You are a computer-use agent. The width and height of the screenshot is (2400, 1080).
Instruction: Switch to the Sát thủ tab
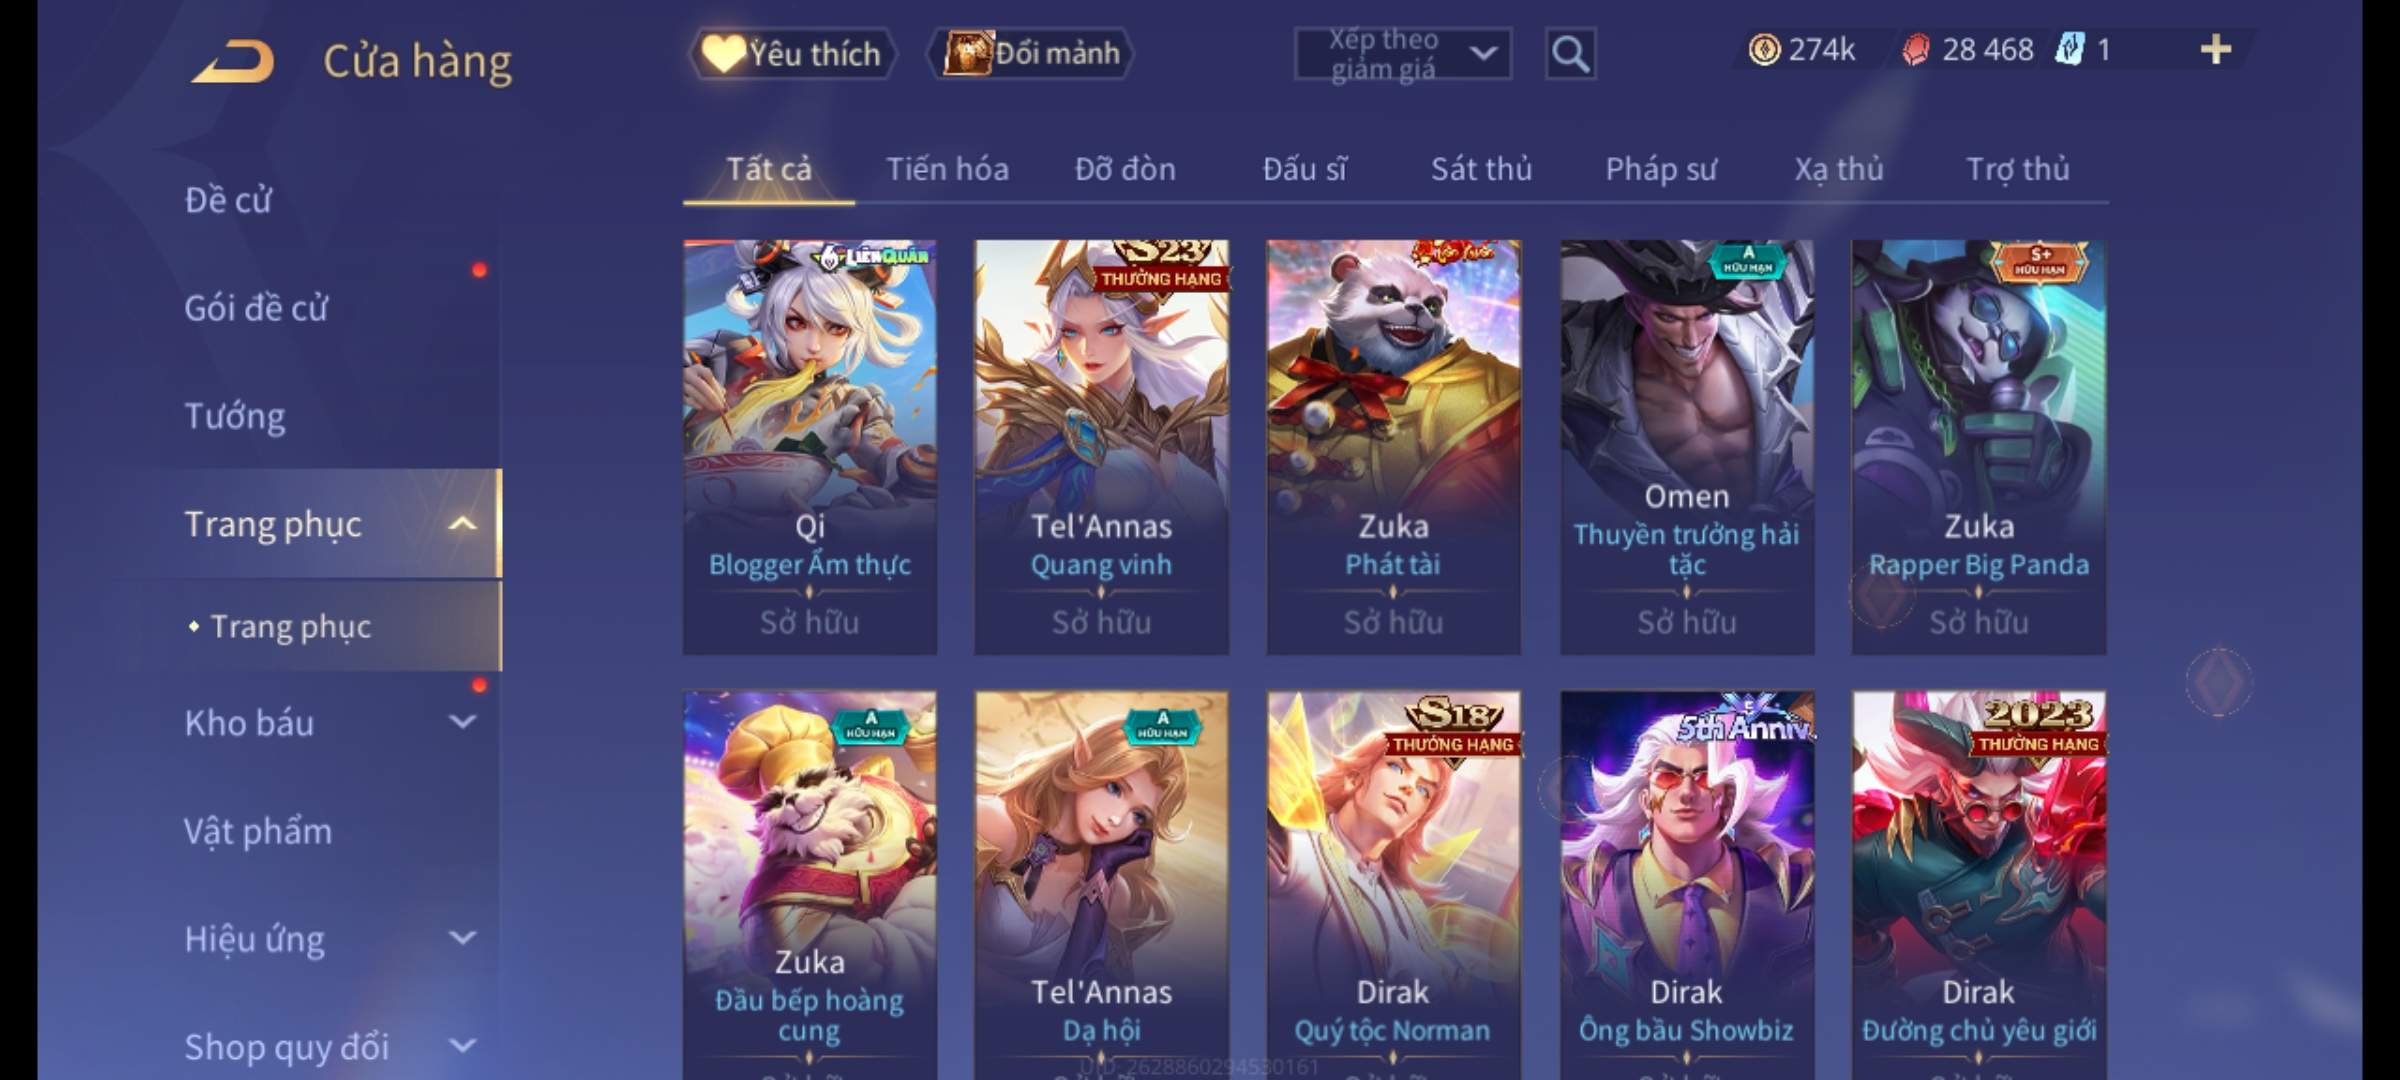tap(1481, 169)
